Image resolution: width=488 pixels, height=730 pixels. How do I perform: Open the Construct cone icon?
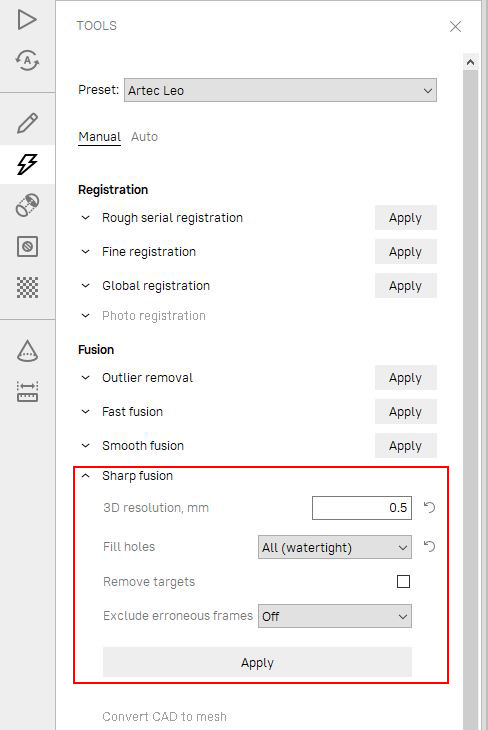pyautogui.click(x=27, y=351)
